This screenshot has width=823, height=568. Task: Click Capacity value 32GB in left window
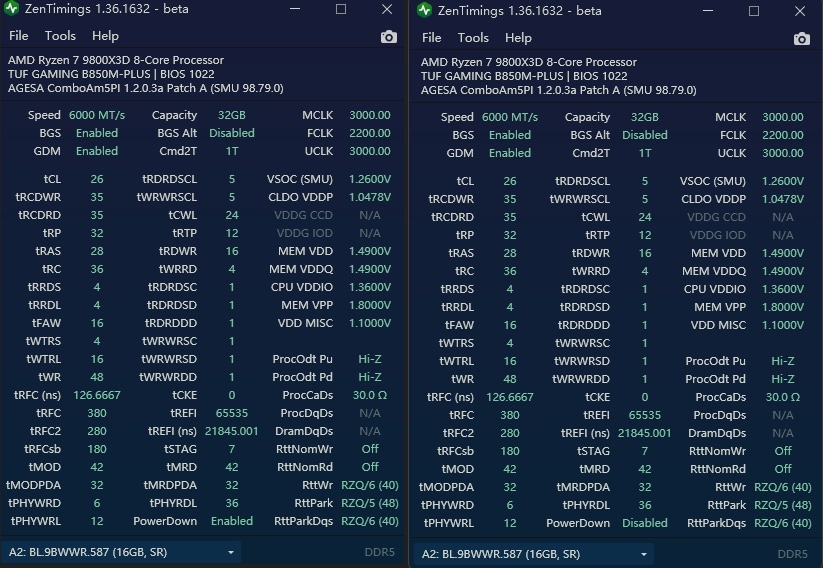(x=232, y=115)
